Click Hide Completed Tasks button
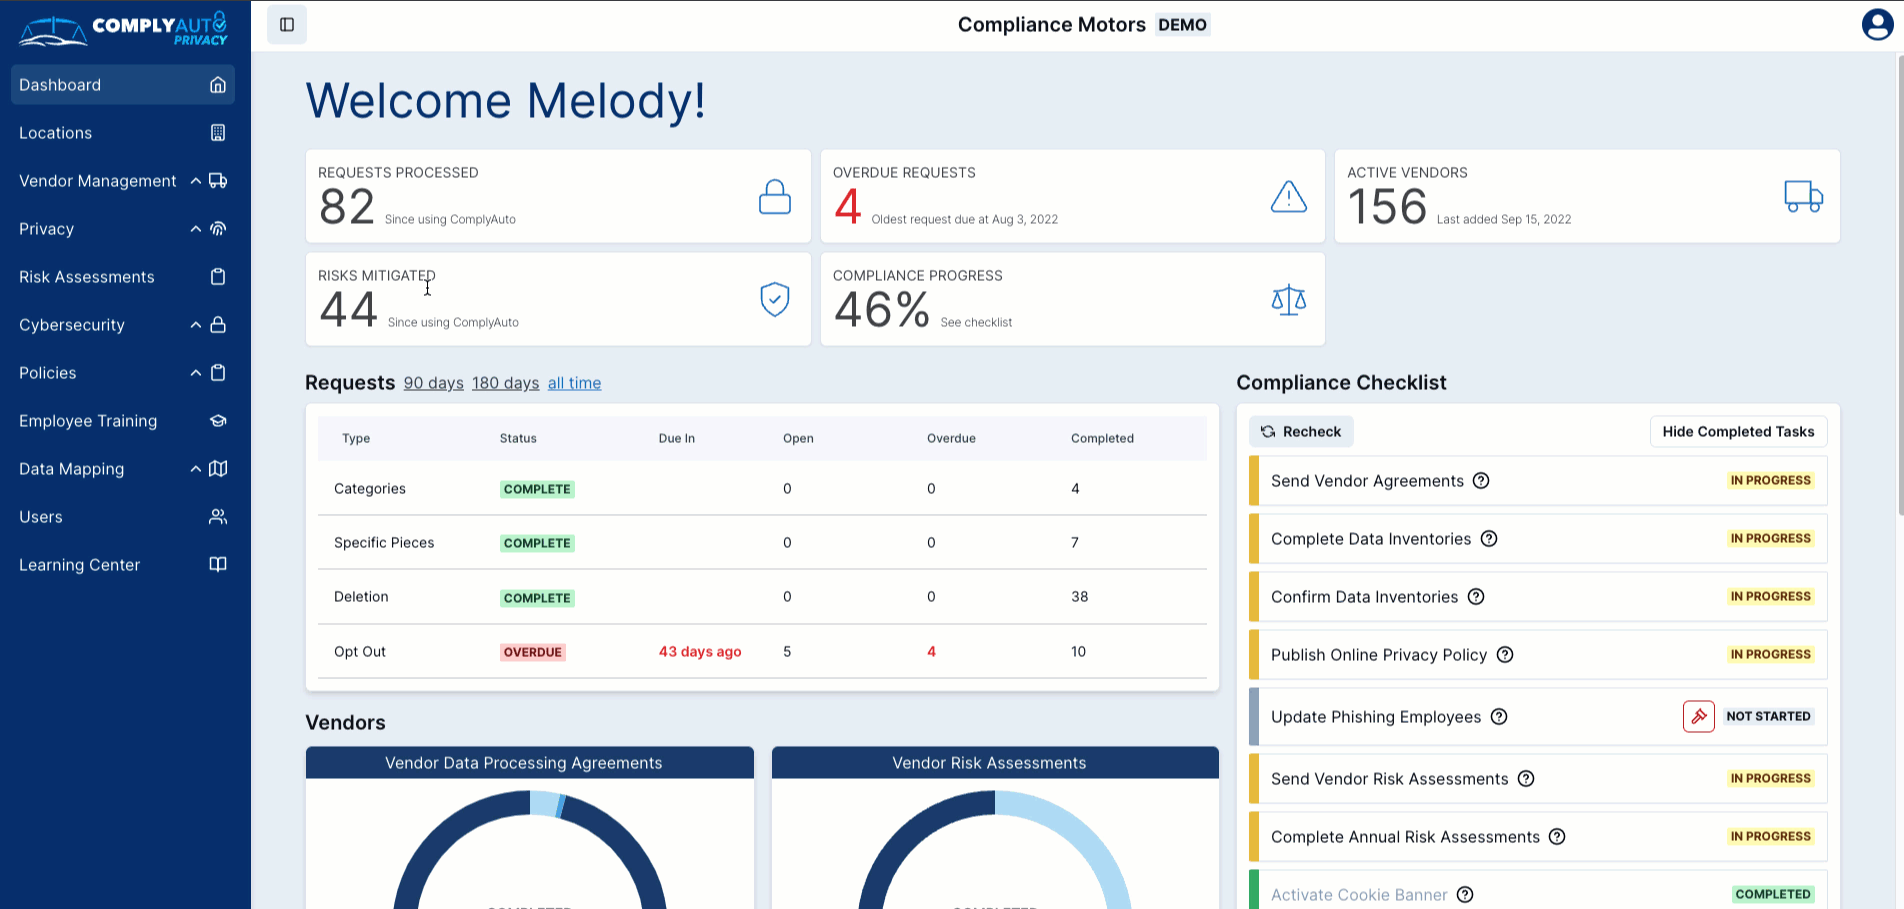Viewport: 1904px width, 909px height. click(x=1738, y=432)
